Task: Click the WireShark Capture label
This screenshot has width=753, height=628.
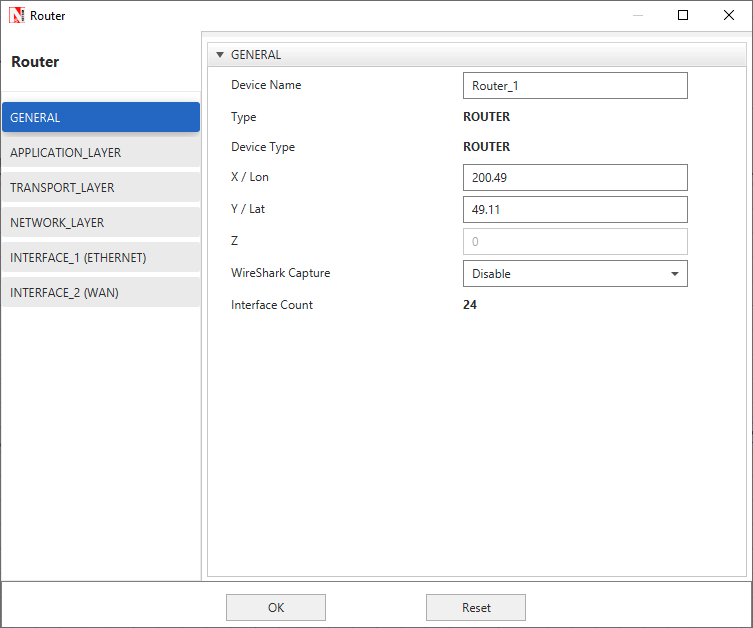Action: (280, 273)
